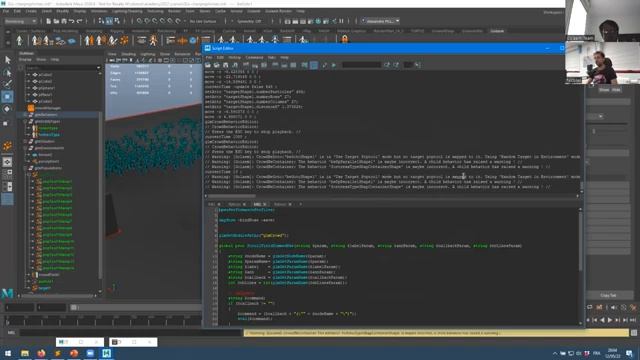Viewport: 640px width, 360px height.
Task: Click the range slider bar below viewport
Action: [137, 307]
